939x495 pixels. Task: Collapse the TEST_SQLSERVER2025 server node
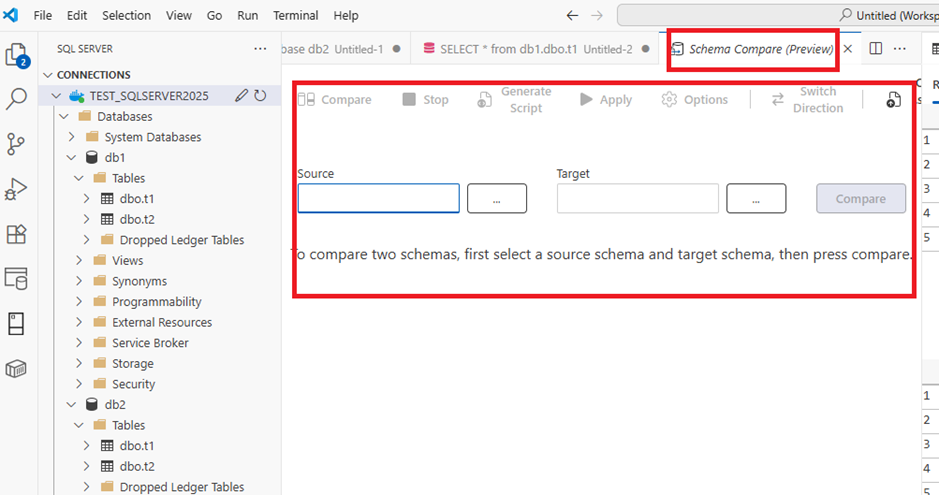click(56, 96)
